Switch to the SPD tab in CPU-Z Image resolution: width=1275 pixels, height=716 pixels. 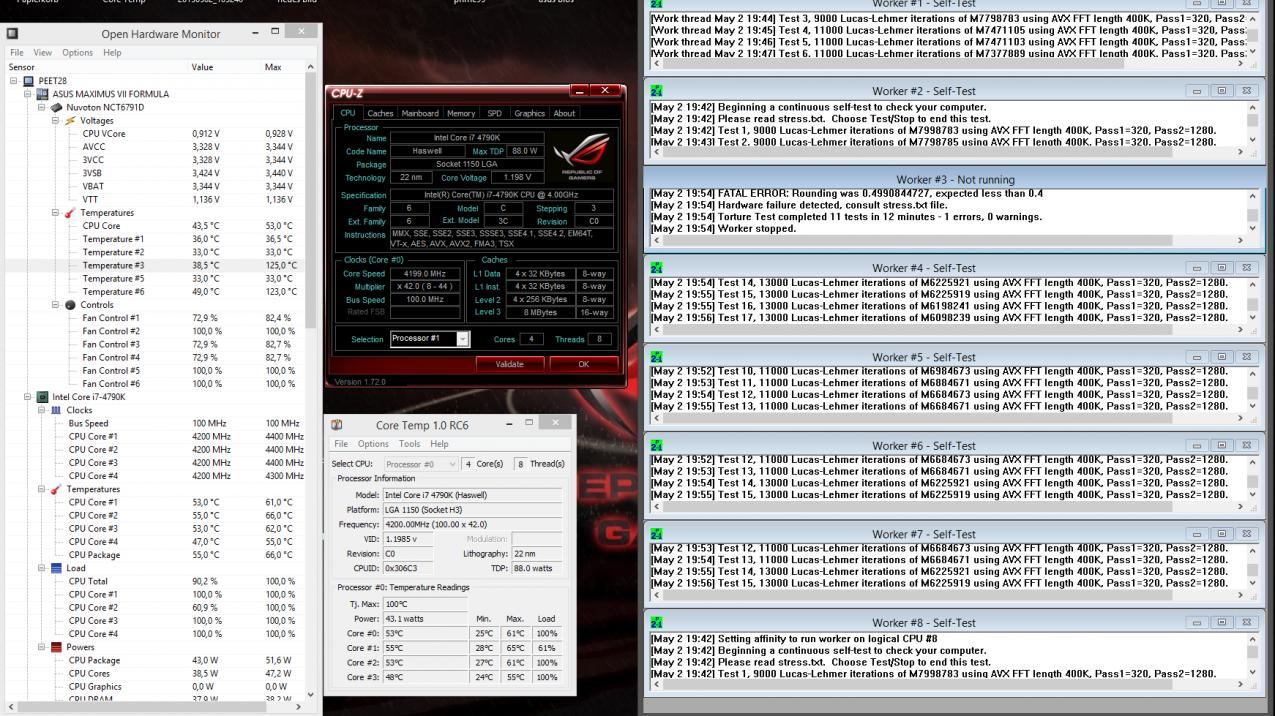[494, 113]
